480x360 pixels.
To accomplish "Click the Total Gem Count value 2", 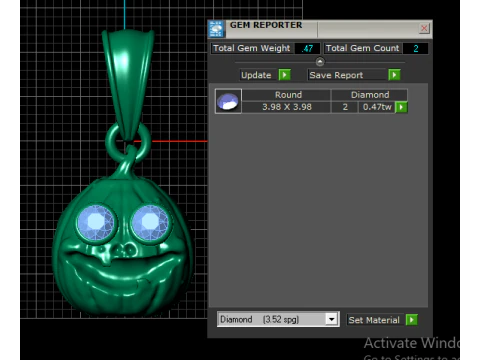I will click(415, 49).
